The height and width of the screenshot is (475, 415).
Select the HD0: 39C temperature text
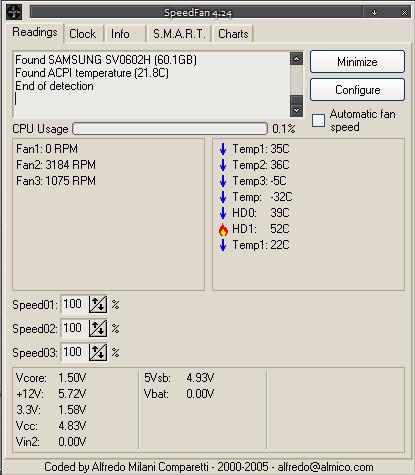[x=261, y=213]
